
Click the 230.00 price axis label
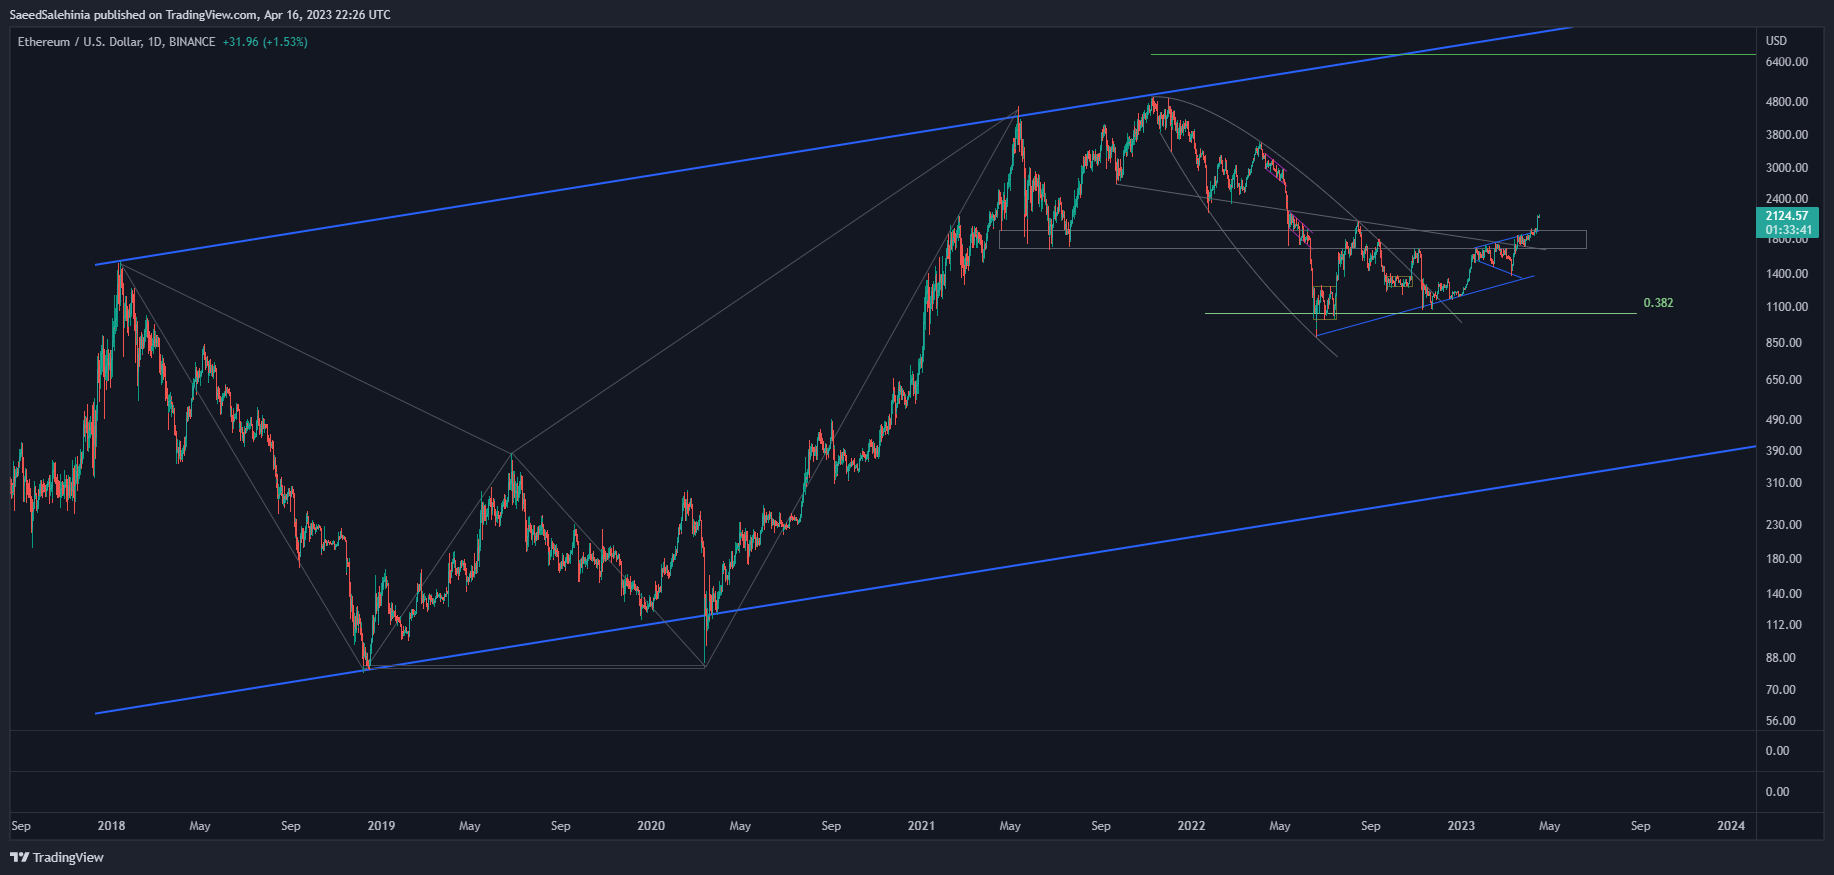pyautogui.click(x=1784, y=525)
